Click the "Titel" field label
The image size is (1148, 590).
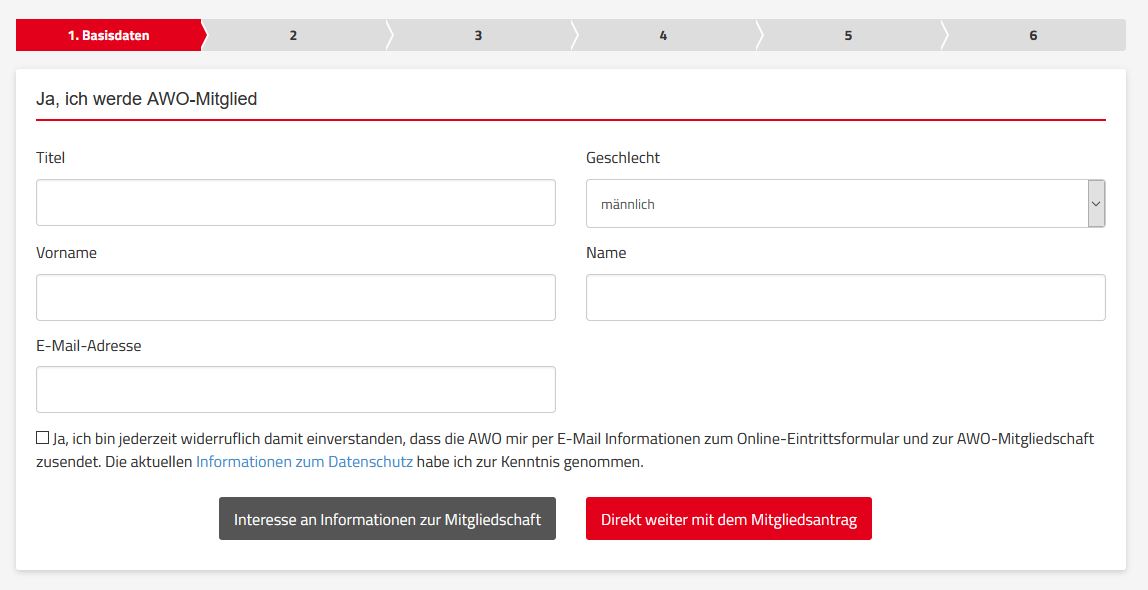[51, 158]
